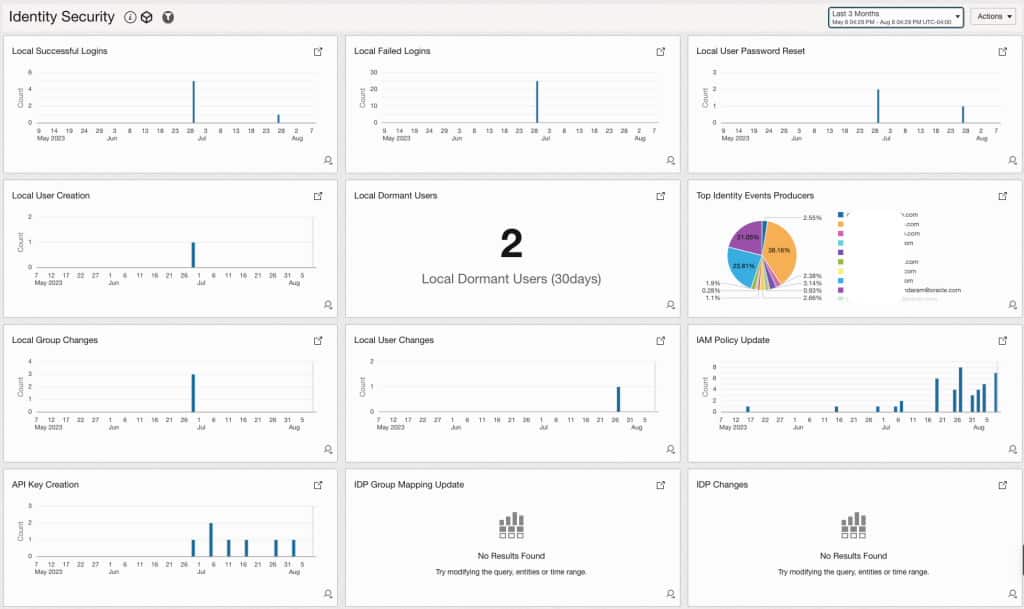Open Local Failed Logins in a larger view

(661, 50)
